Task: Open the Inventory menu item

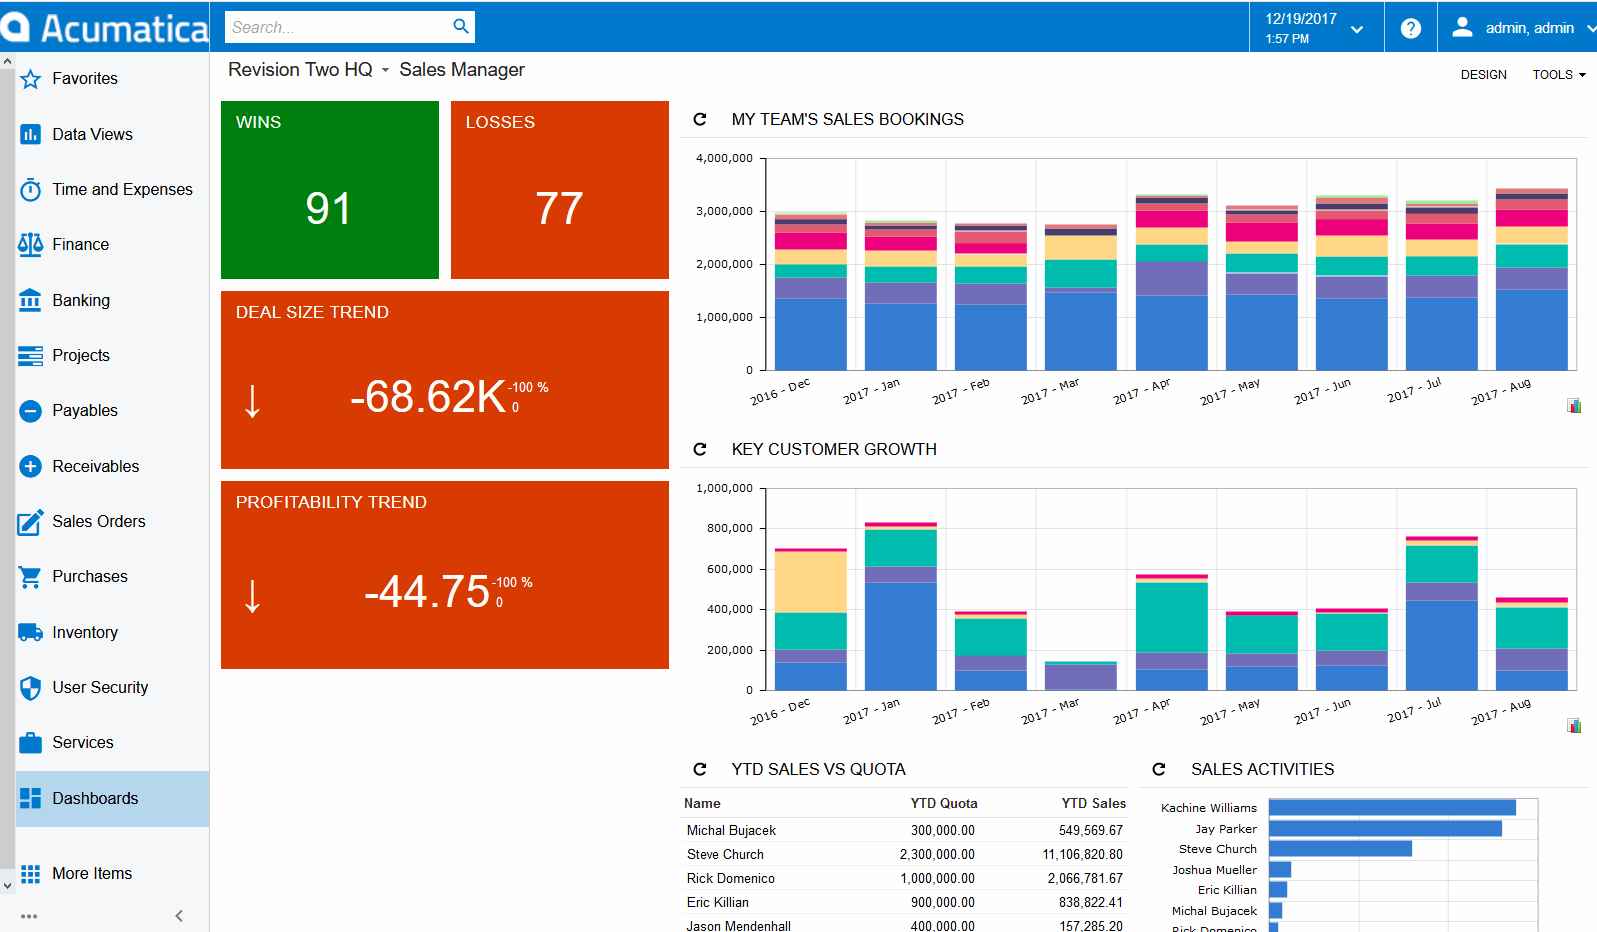Action: click(x=112, y=632)
